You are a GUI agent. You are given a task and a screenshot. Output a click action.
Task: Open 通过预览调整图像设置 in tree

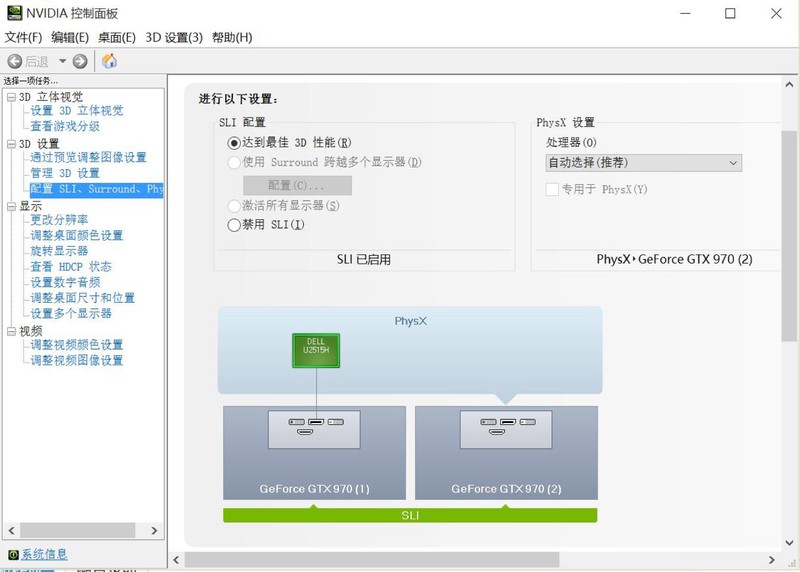pos(88,157)
